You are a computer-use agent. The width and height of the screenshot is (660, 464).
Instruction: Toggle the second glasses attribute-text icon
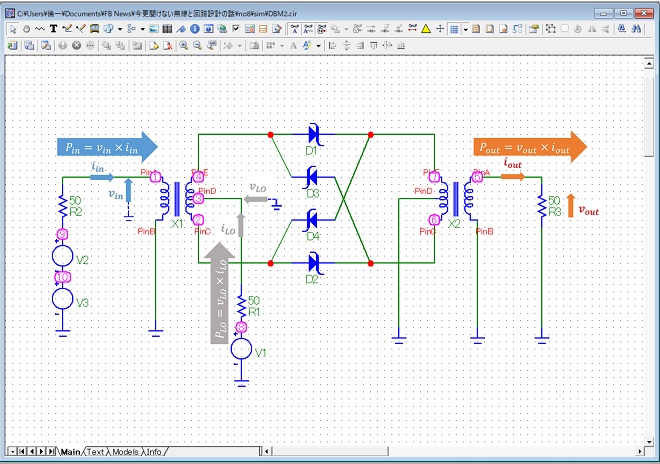pos(309,29)
